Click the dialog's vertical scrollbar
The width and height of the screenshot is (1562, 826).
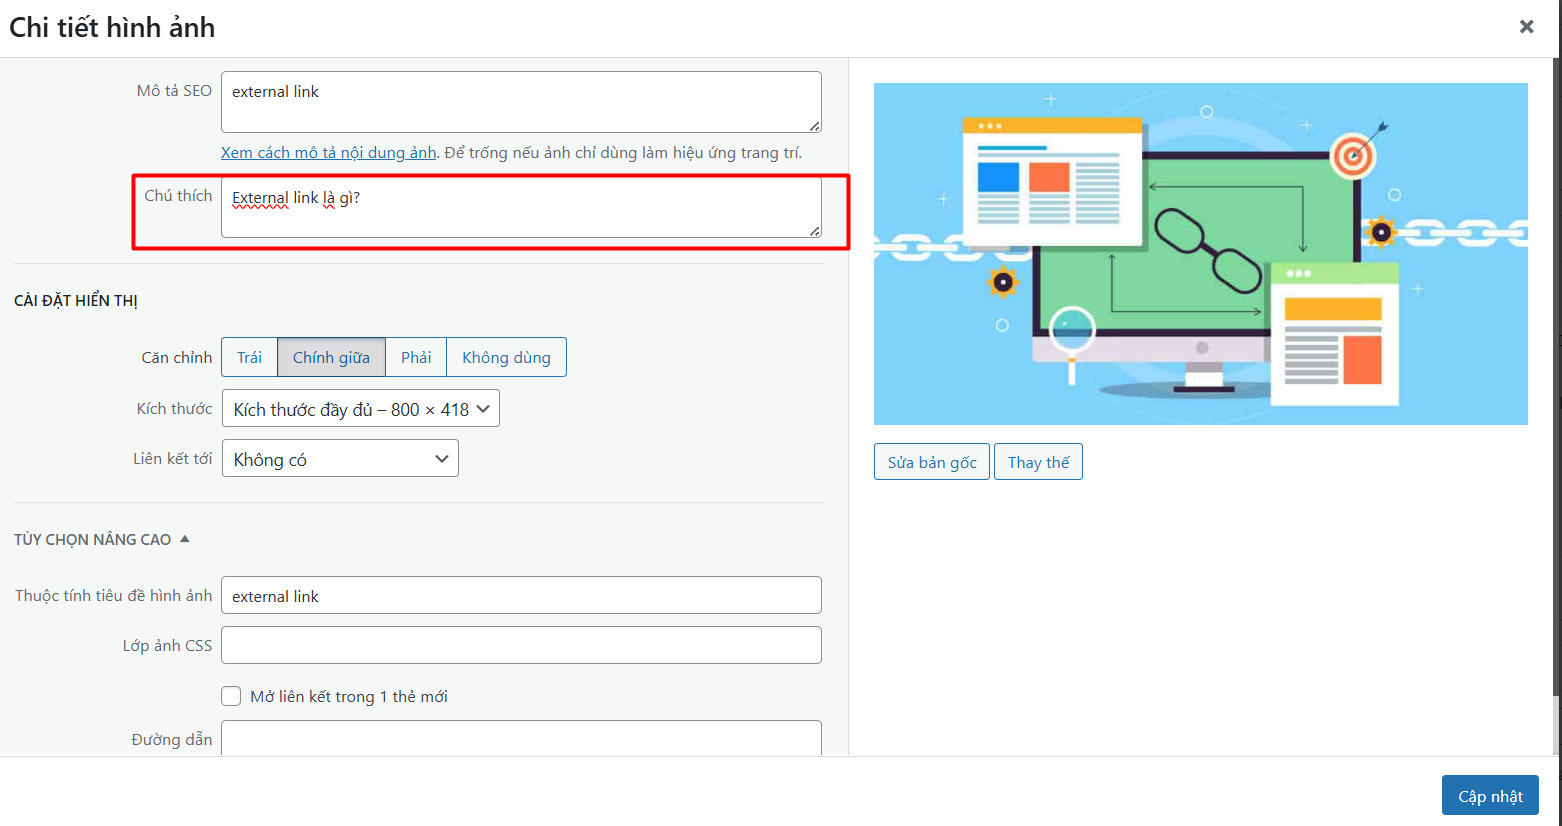pos(1556,376)
